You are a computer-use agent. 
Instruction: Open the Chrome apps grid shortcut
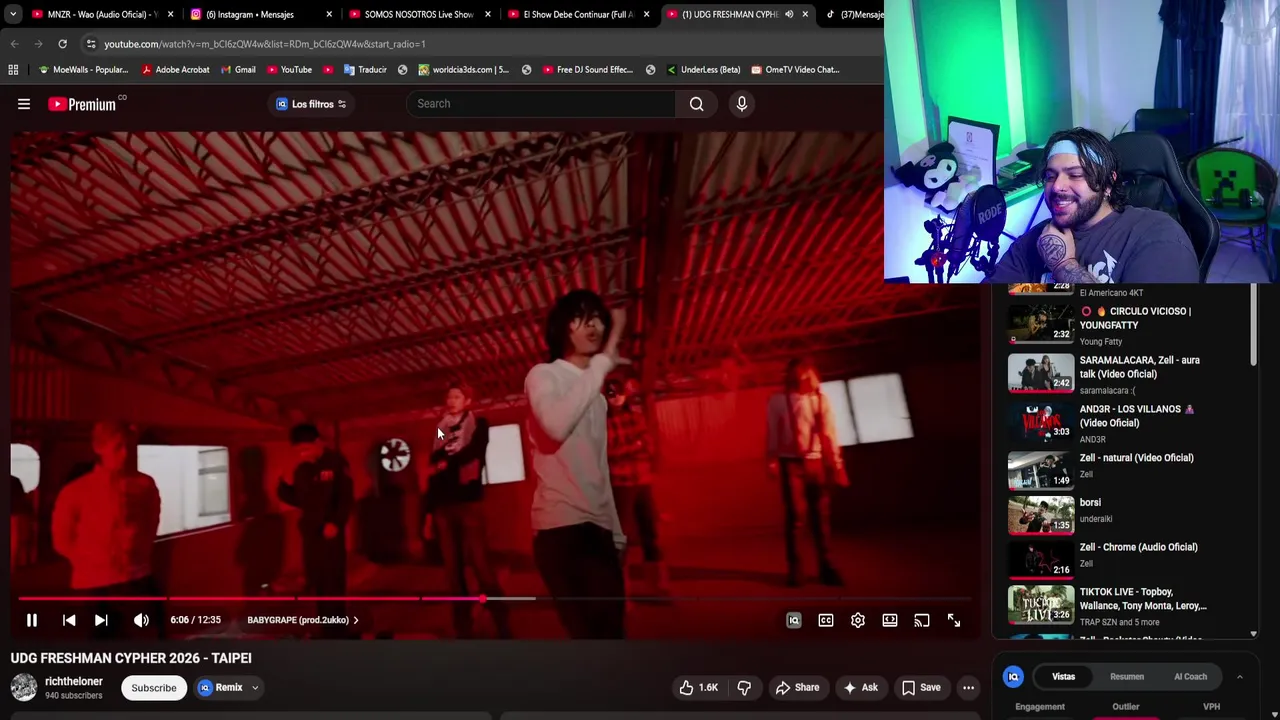[13, 70]
